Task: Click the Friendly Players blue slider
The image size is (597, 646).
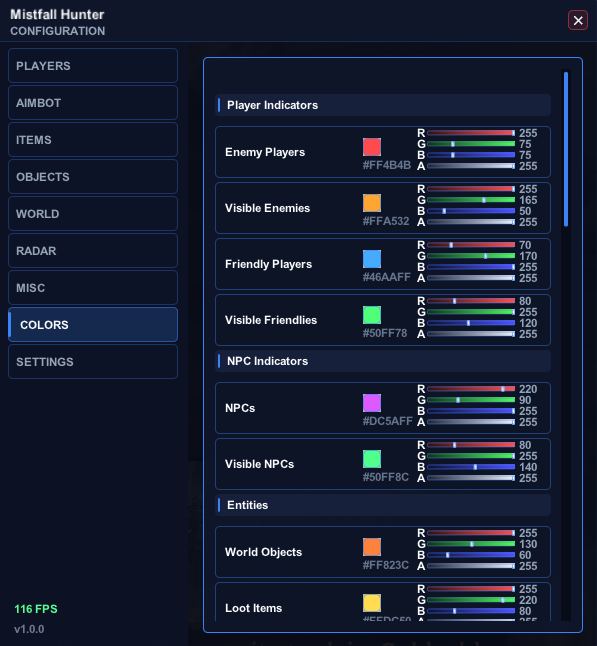Action: pyautogui.click(x=471, y=267)
